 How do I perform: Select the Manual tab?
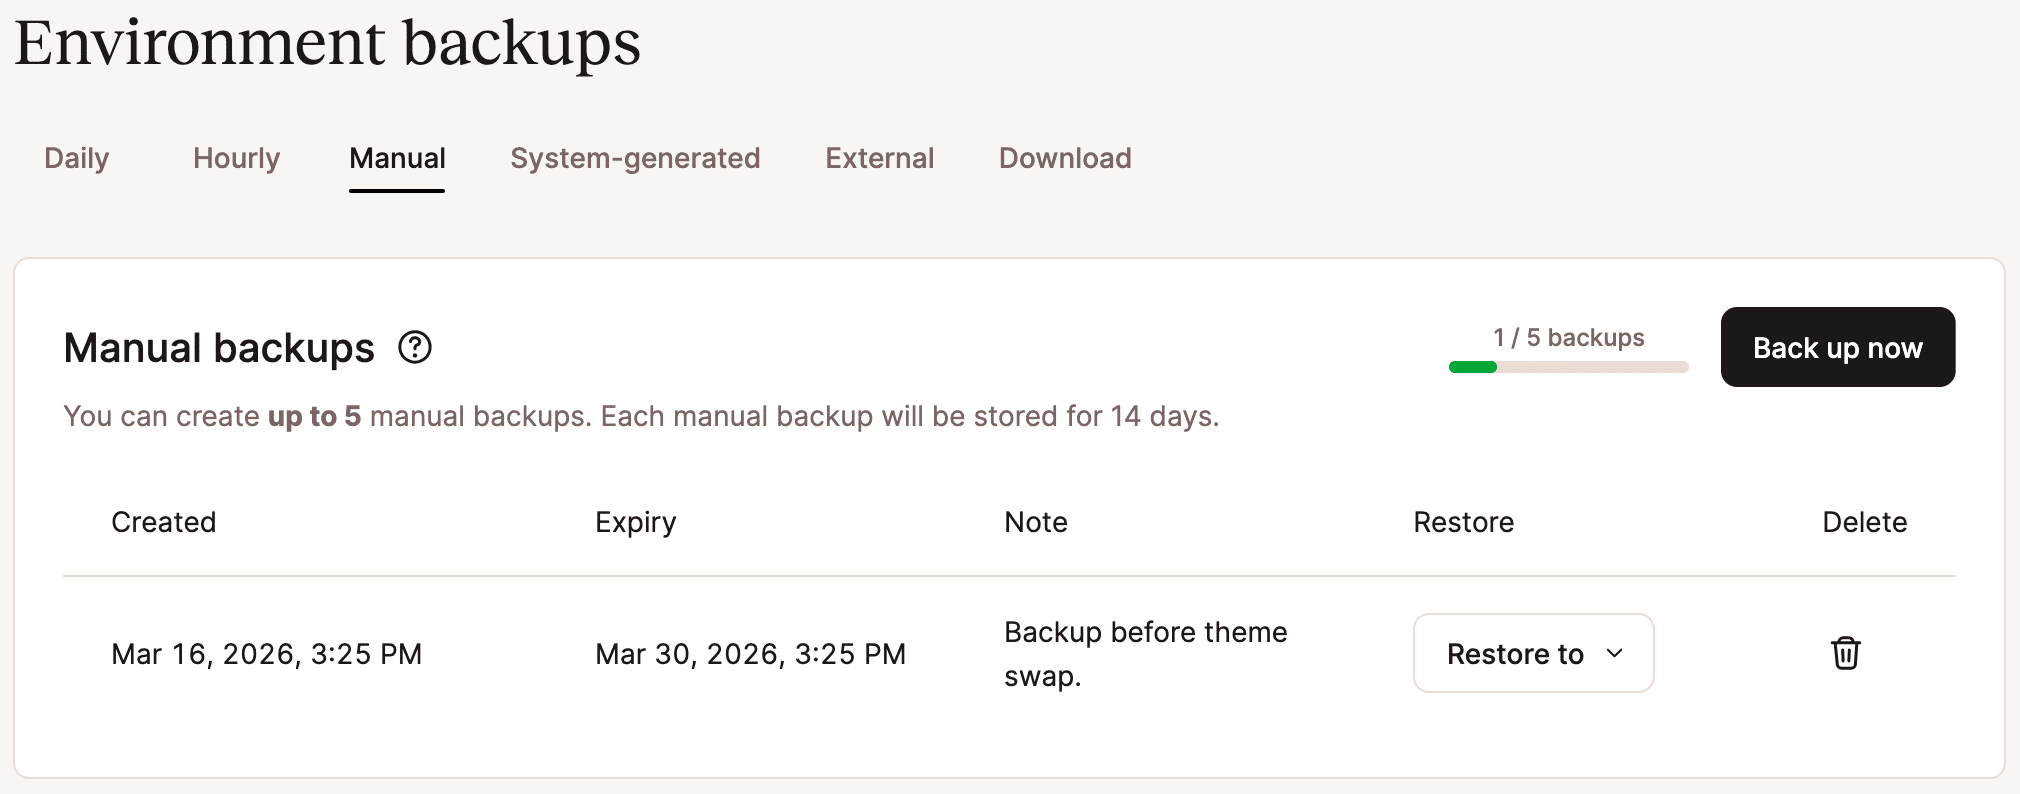(x=396, y=158)
